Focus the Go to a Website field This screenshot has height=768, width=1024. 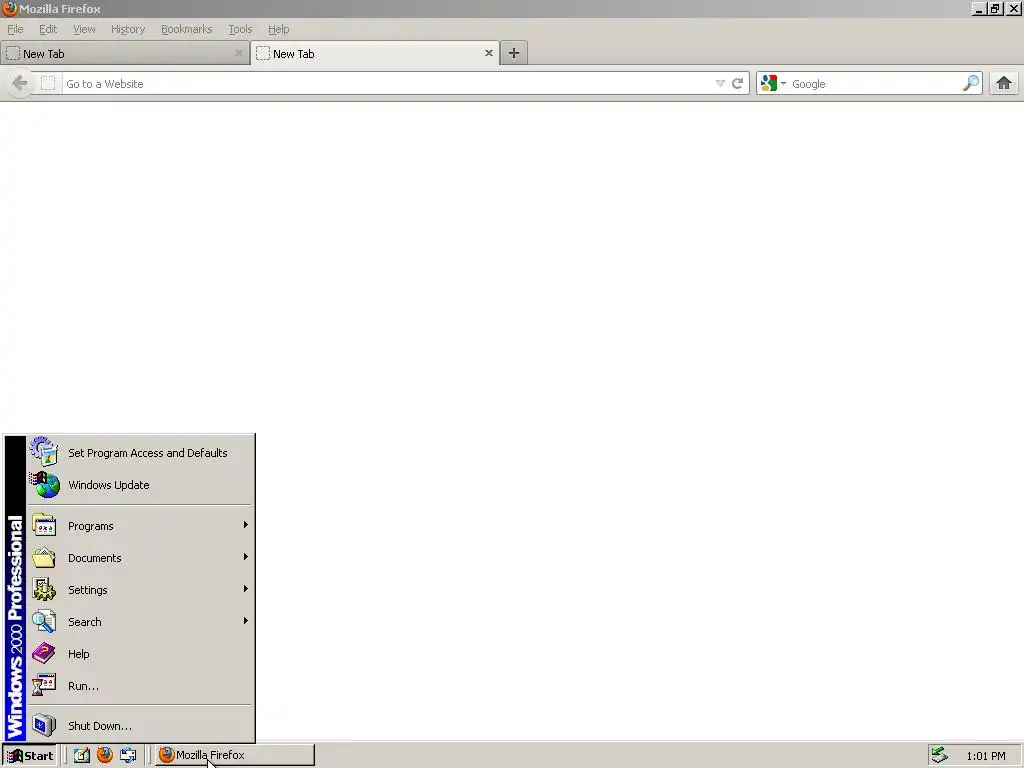(x=388, y=84)
